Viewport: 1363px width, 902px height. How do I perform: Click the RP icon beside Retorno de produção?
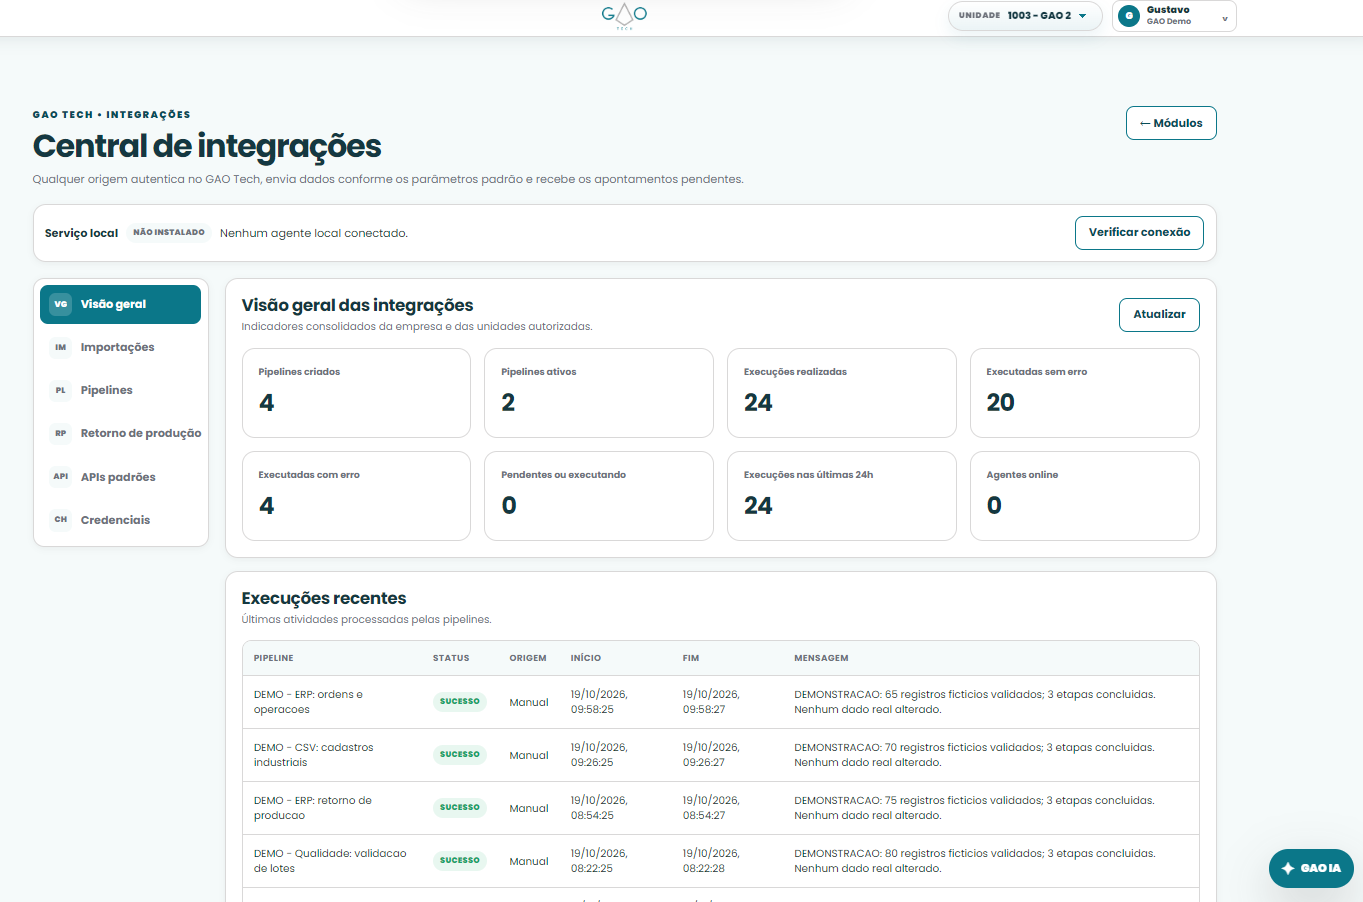(61, 433)
